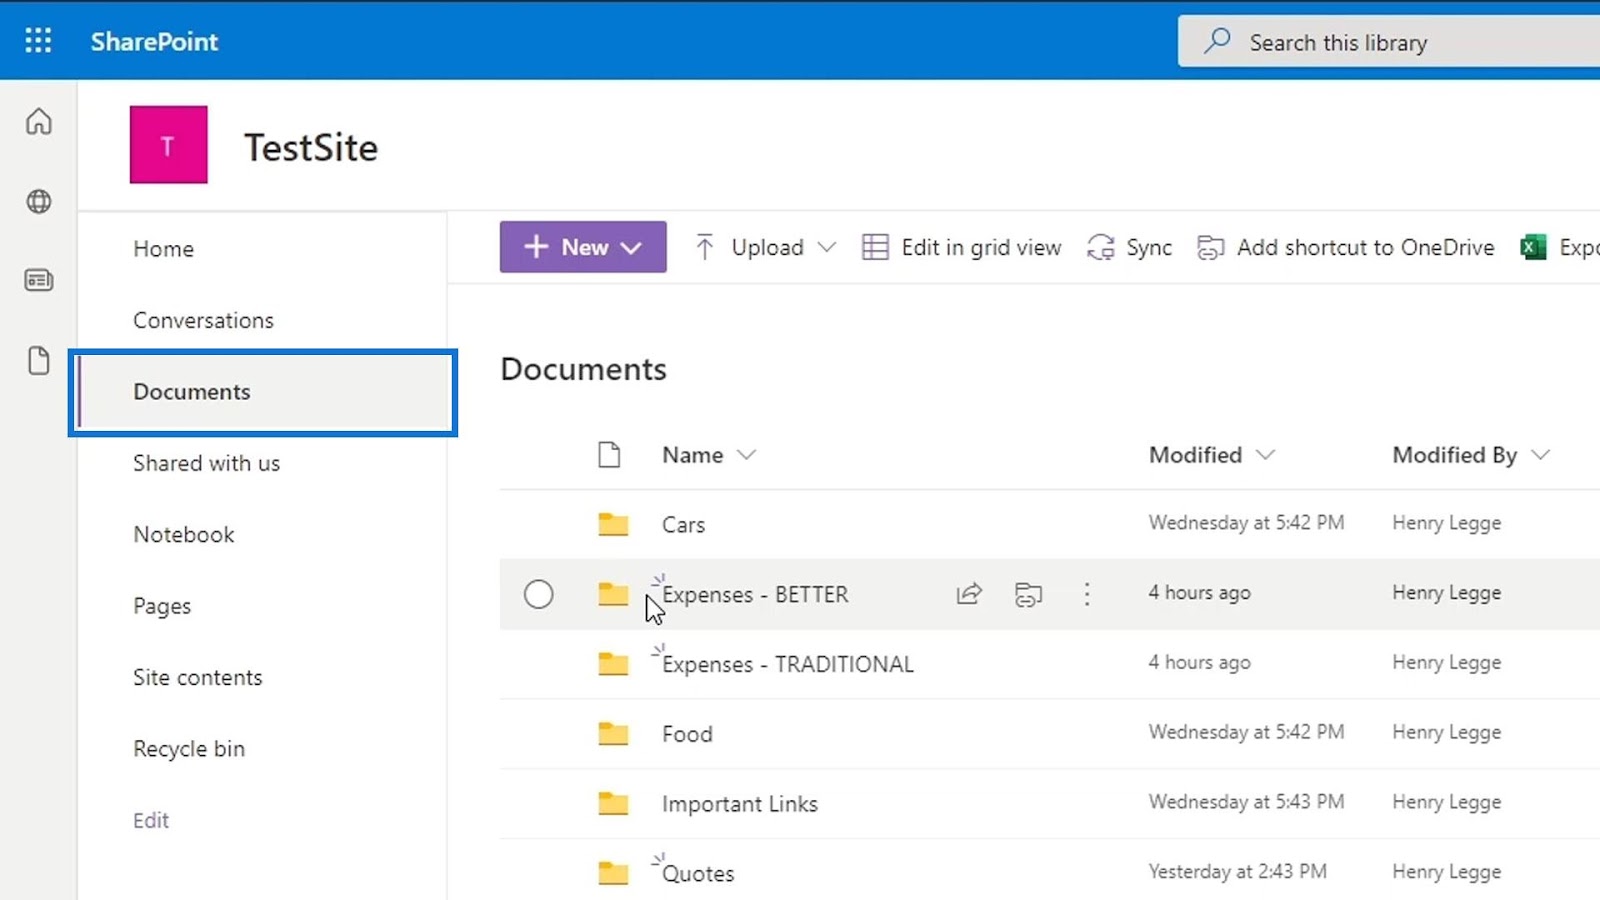Select Documents in site navigation
Image resolution: width=1600 pixels, height=900 pixels.
[x=263, y=392]
